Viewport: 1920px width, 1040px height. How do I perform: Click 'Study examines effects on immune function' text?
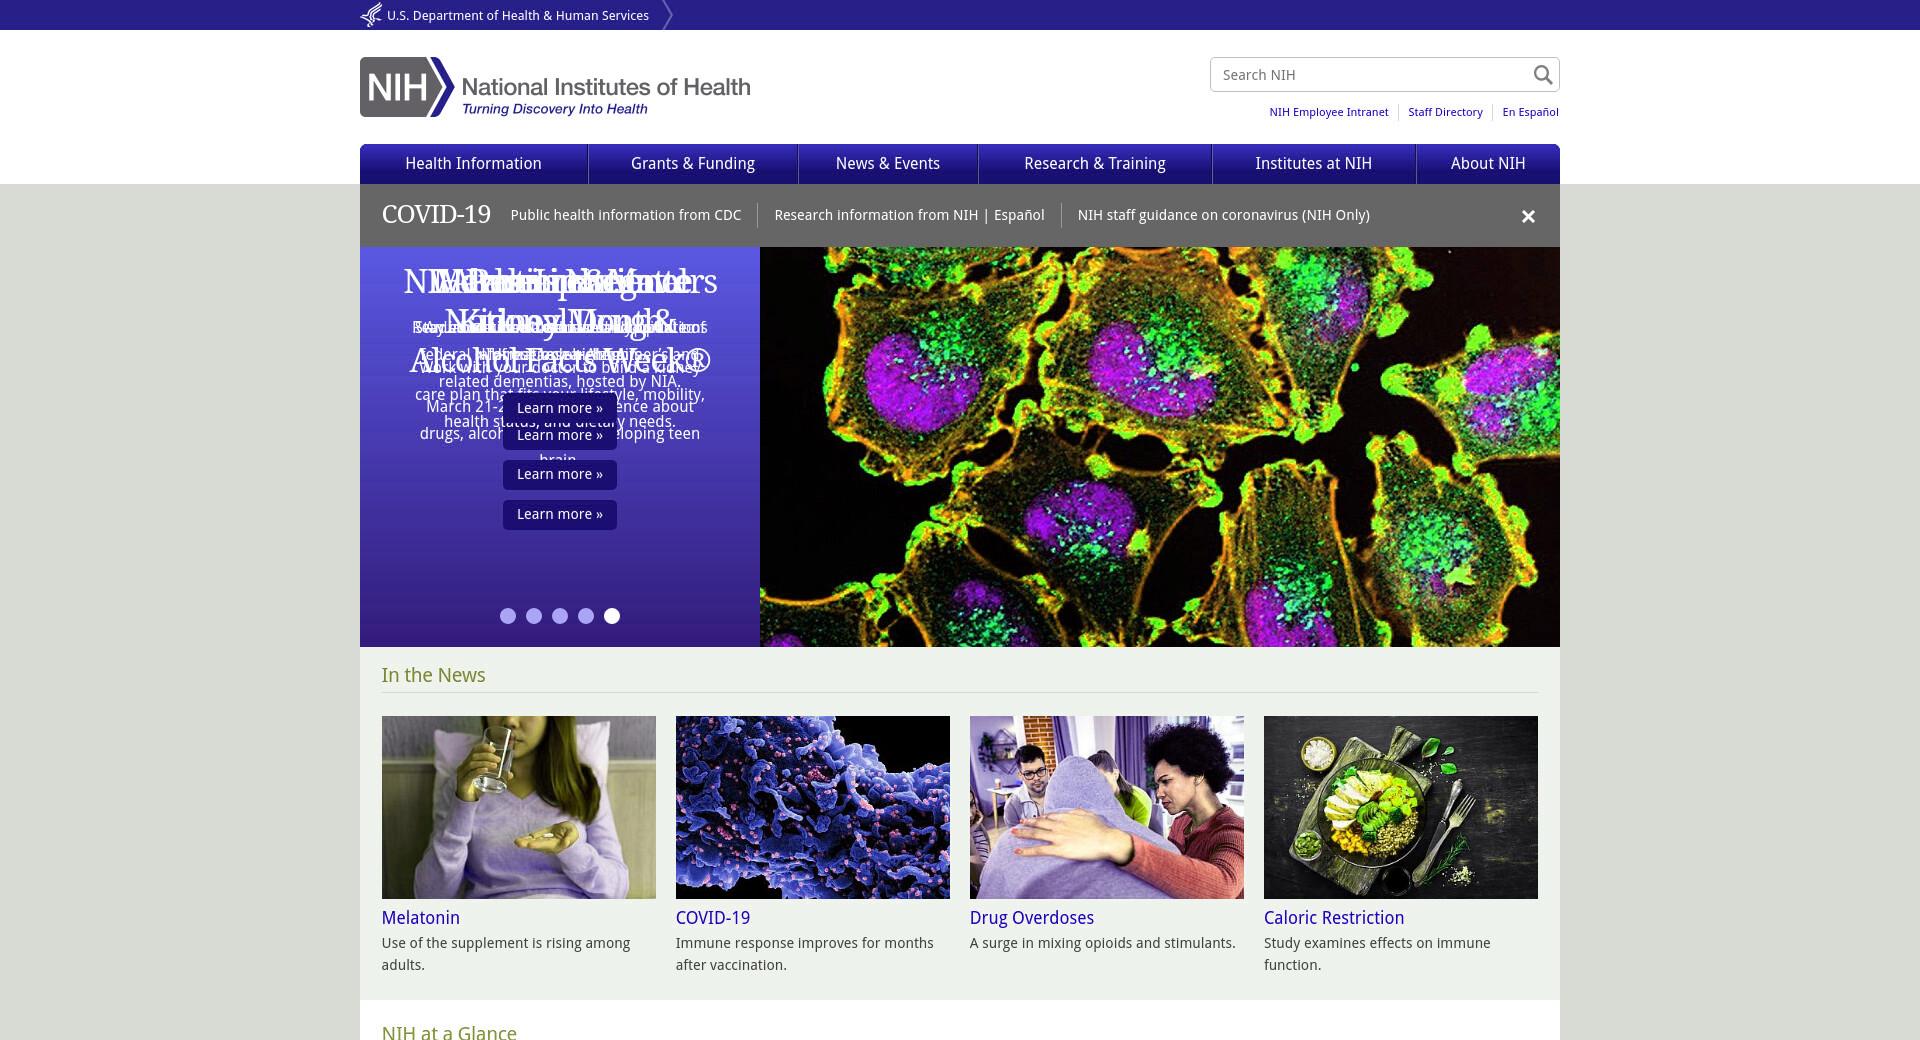pos(1377,954)
